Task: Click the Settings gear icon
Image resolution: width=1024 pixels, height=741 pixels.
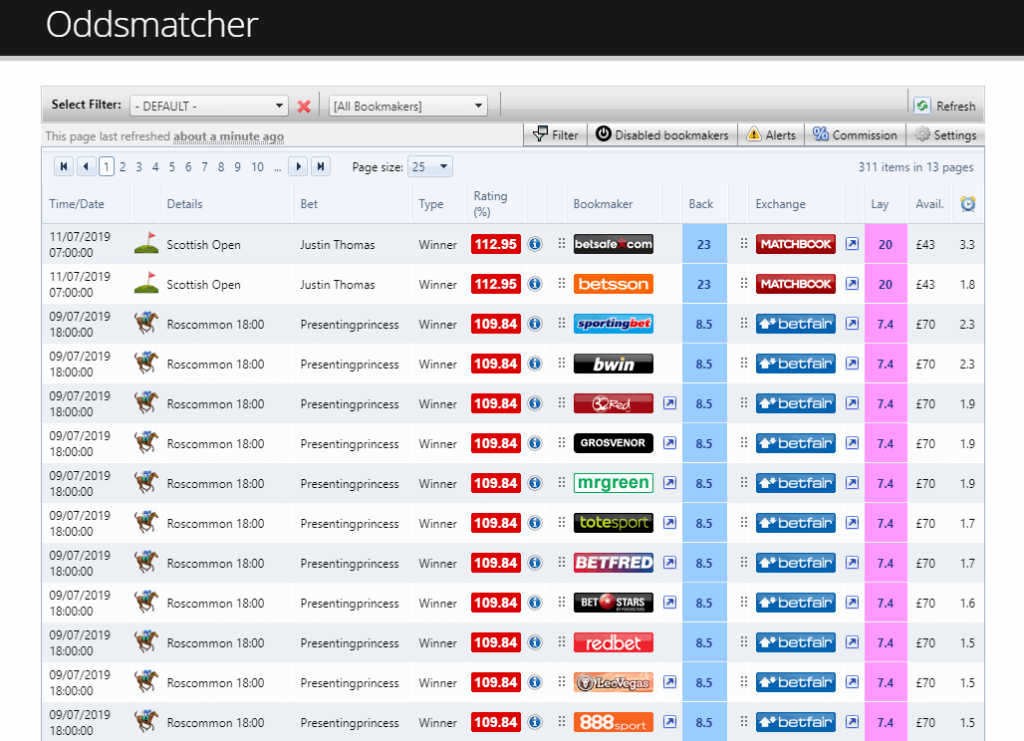Action: pos(922,134)
